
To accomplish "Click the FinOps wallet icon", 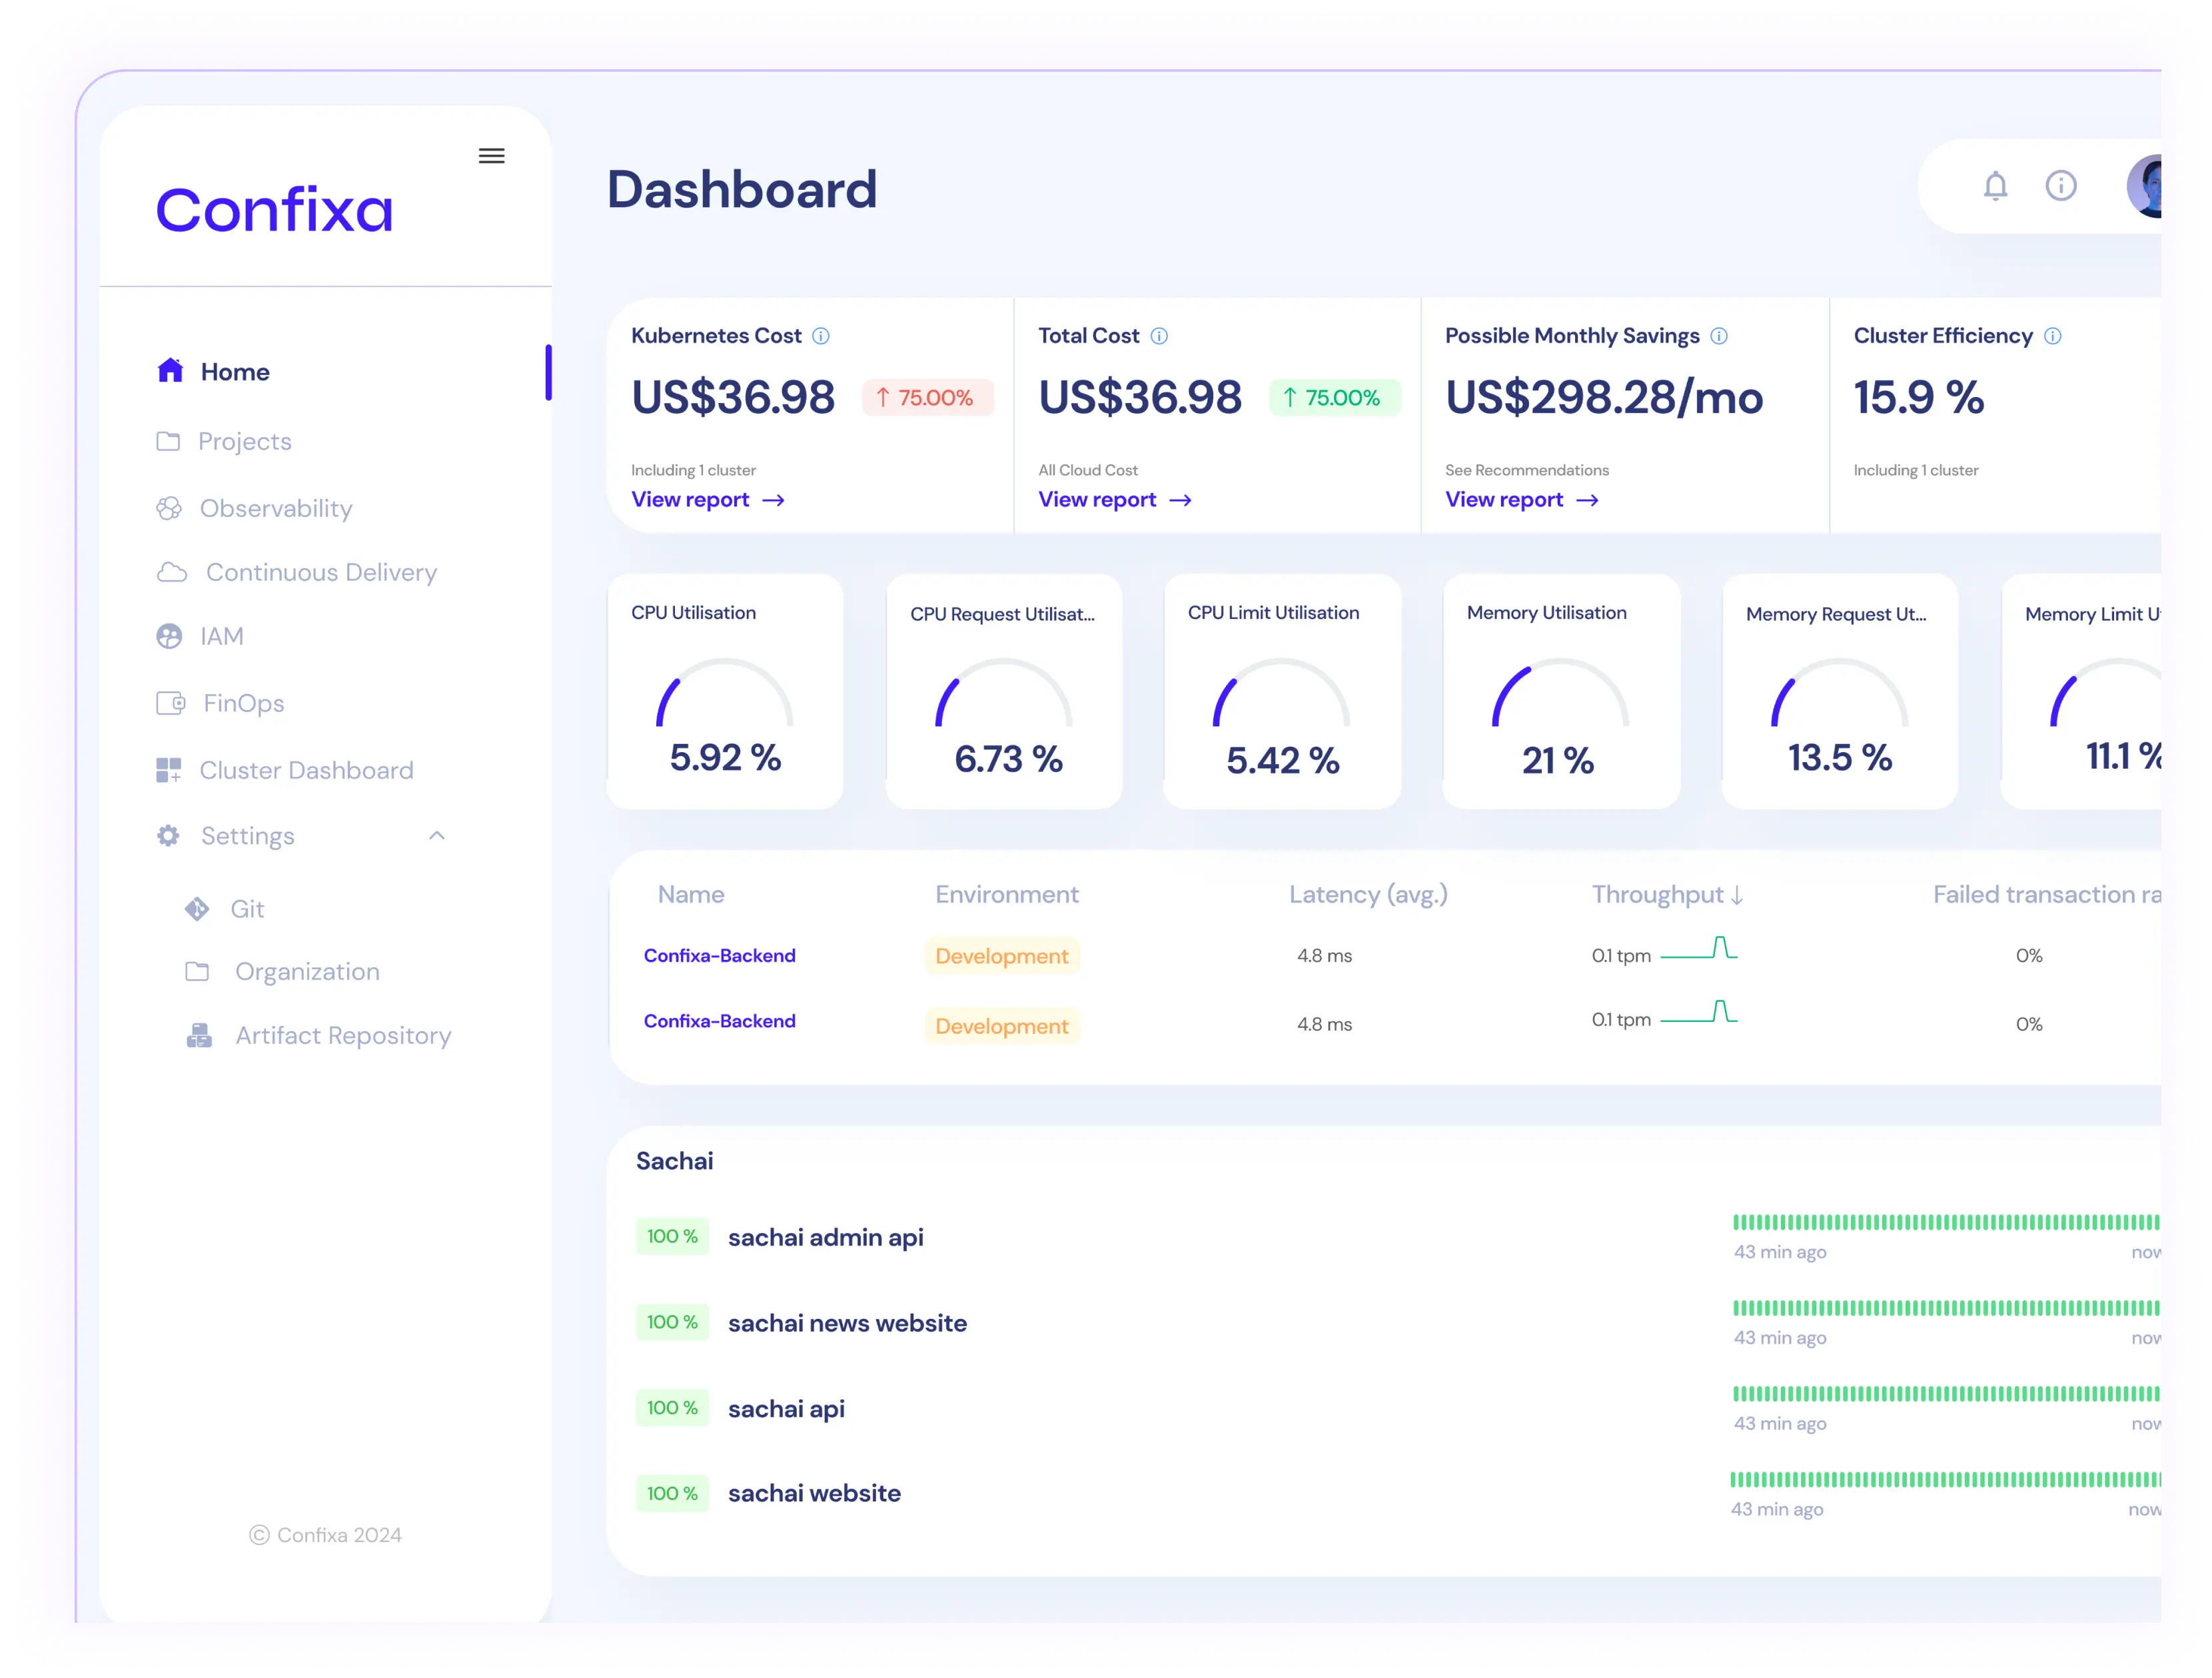I will tap(171, 703).
